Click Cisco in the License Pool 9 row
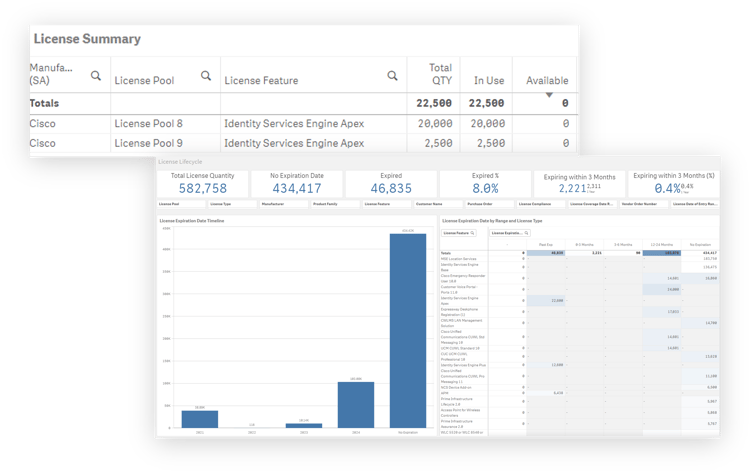The image size is (750, 472). click(43, 143)
